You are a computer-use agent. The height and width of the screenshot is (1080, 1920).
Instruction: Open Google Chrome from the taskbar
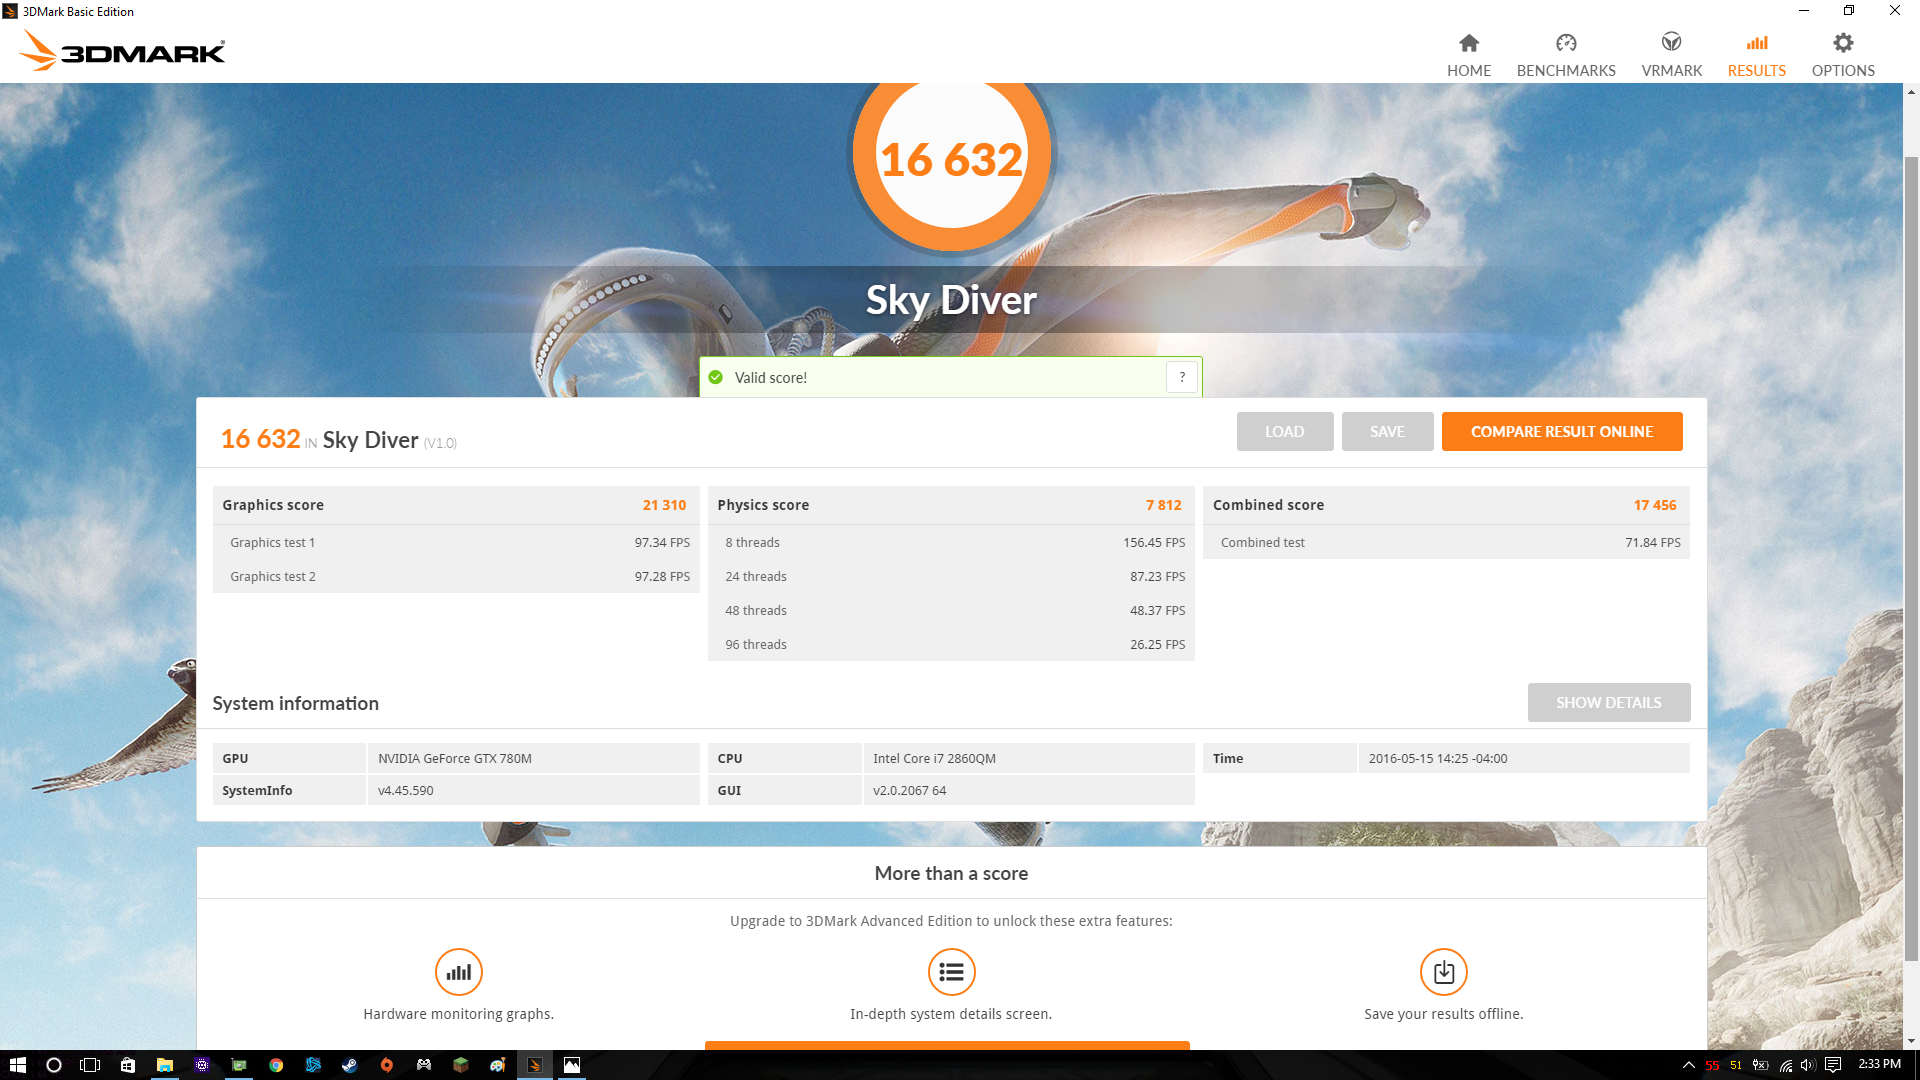point(276,1065)
